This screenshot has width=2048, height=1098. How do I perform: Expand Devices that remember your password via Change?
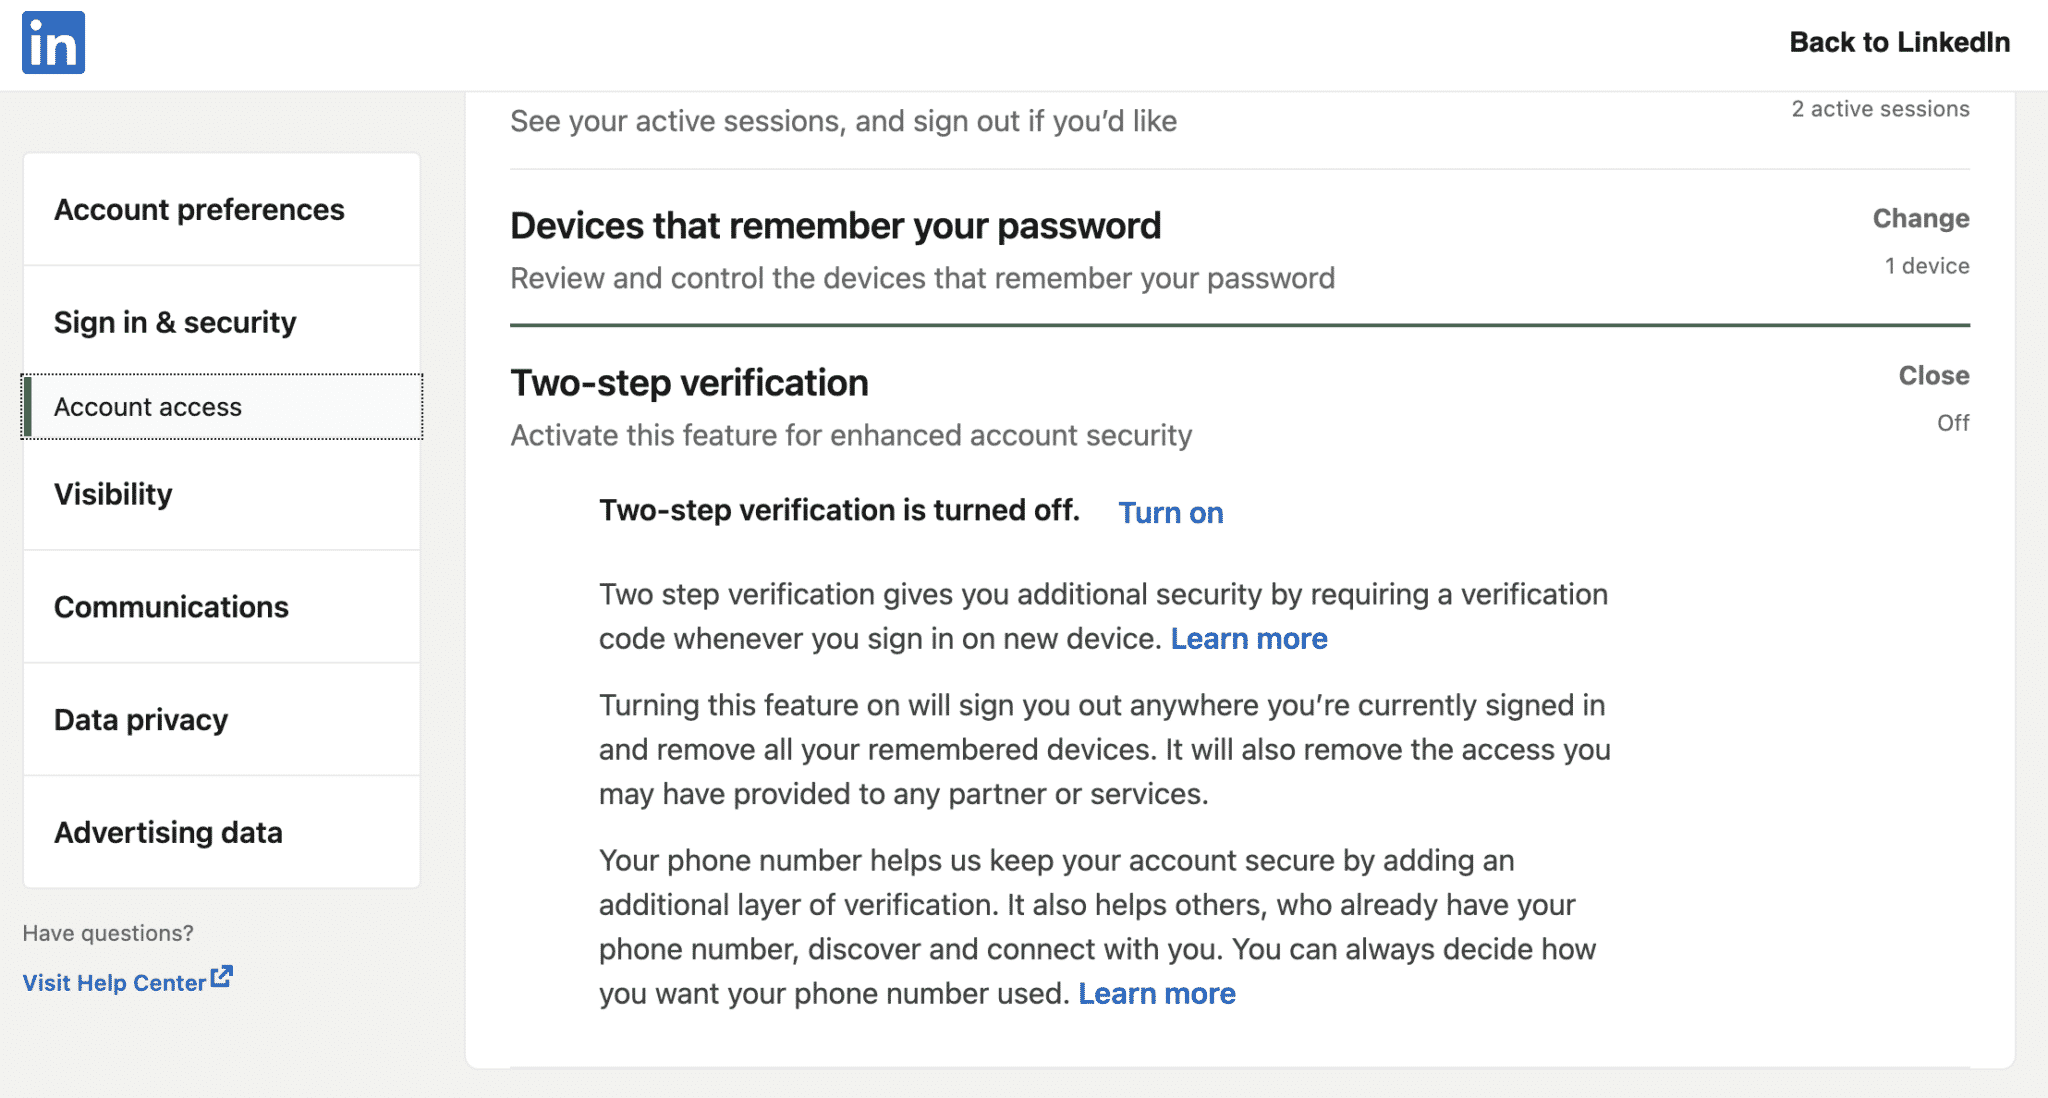tap(1920, 218)
